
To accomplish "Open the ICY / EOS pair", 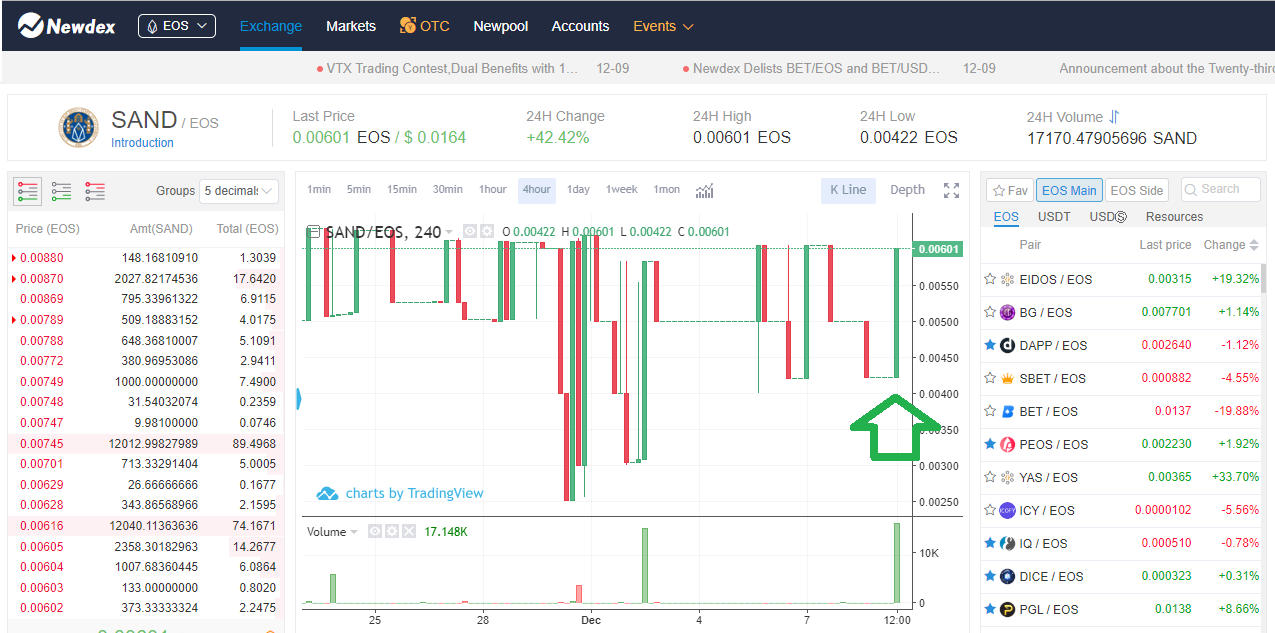I will tap(1123, 511).
